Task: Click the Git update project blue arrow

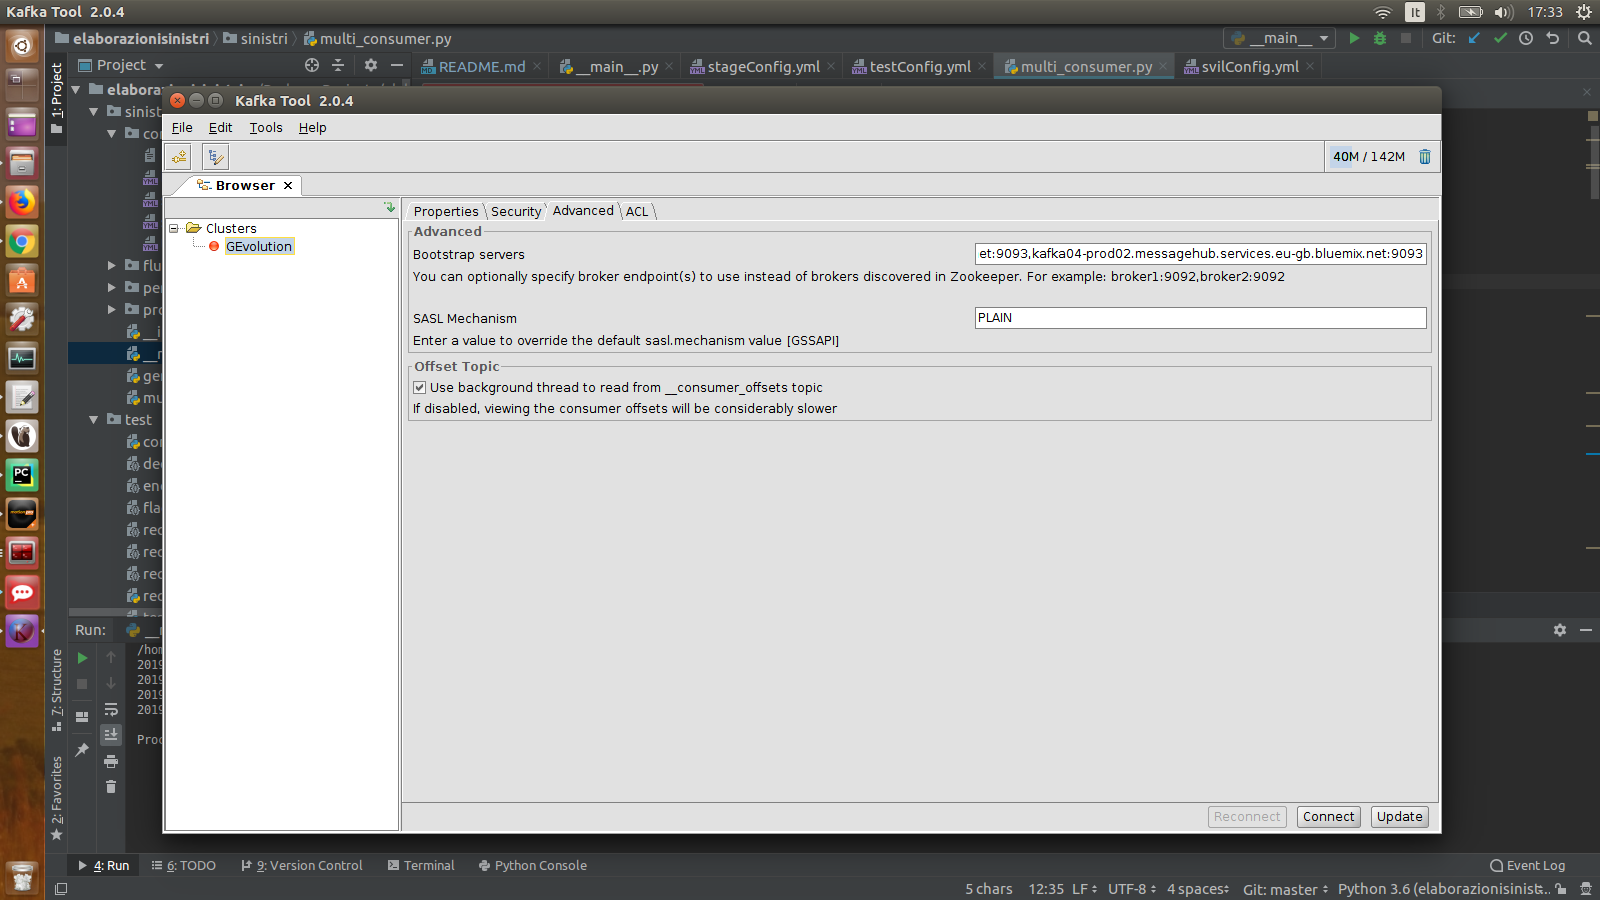Action: point(1474,38)
